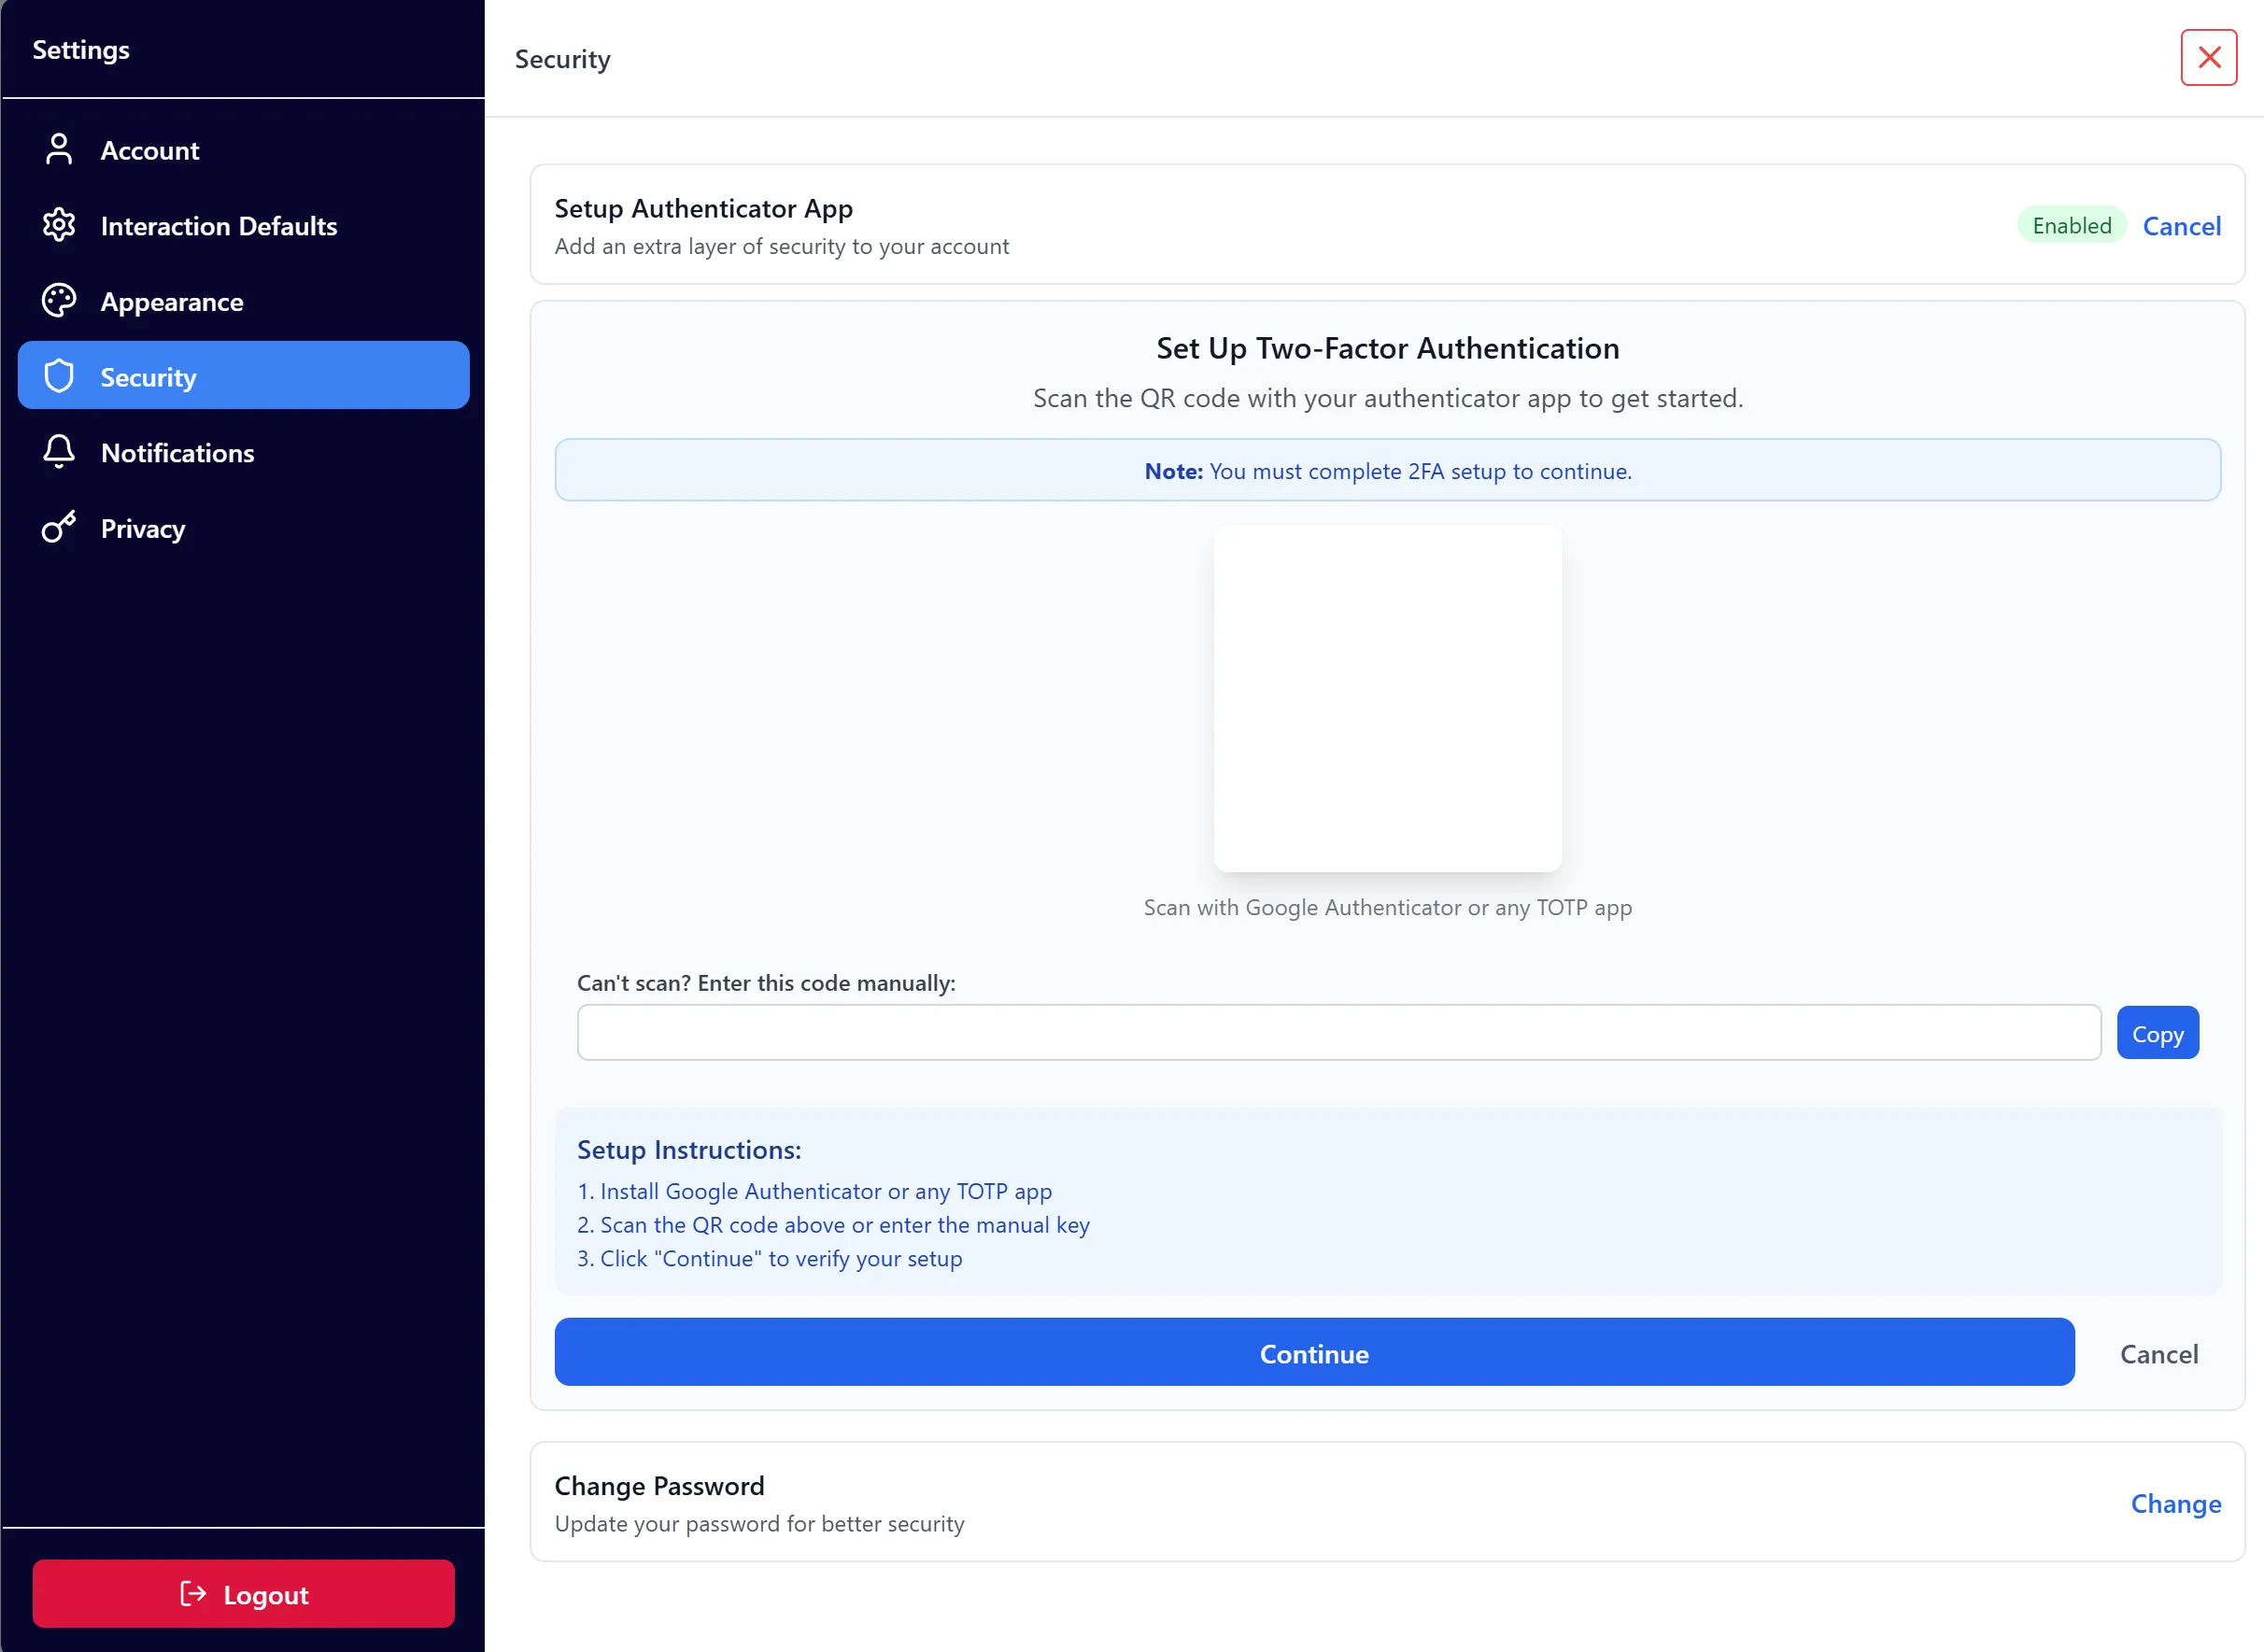Select the Privacy menu item
The image size is (2264, 1652).
coord(143,529)
